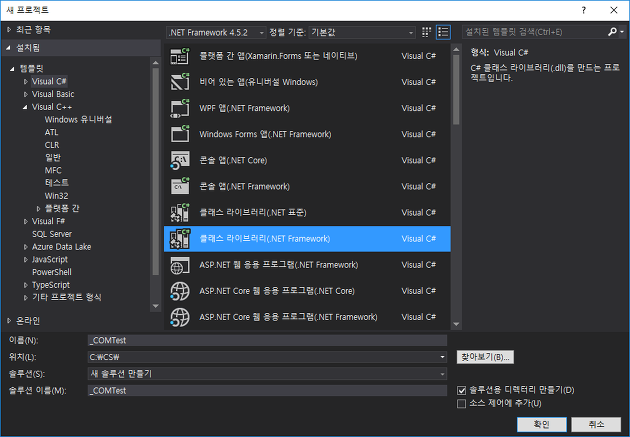Collapse the Visual C++ node

[25, 107]
